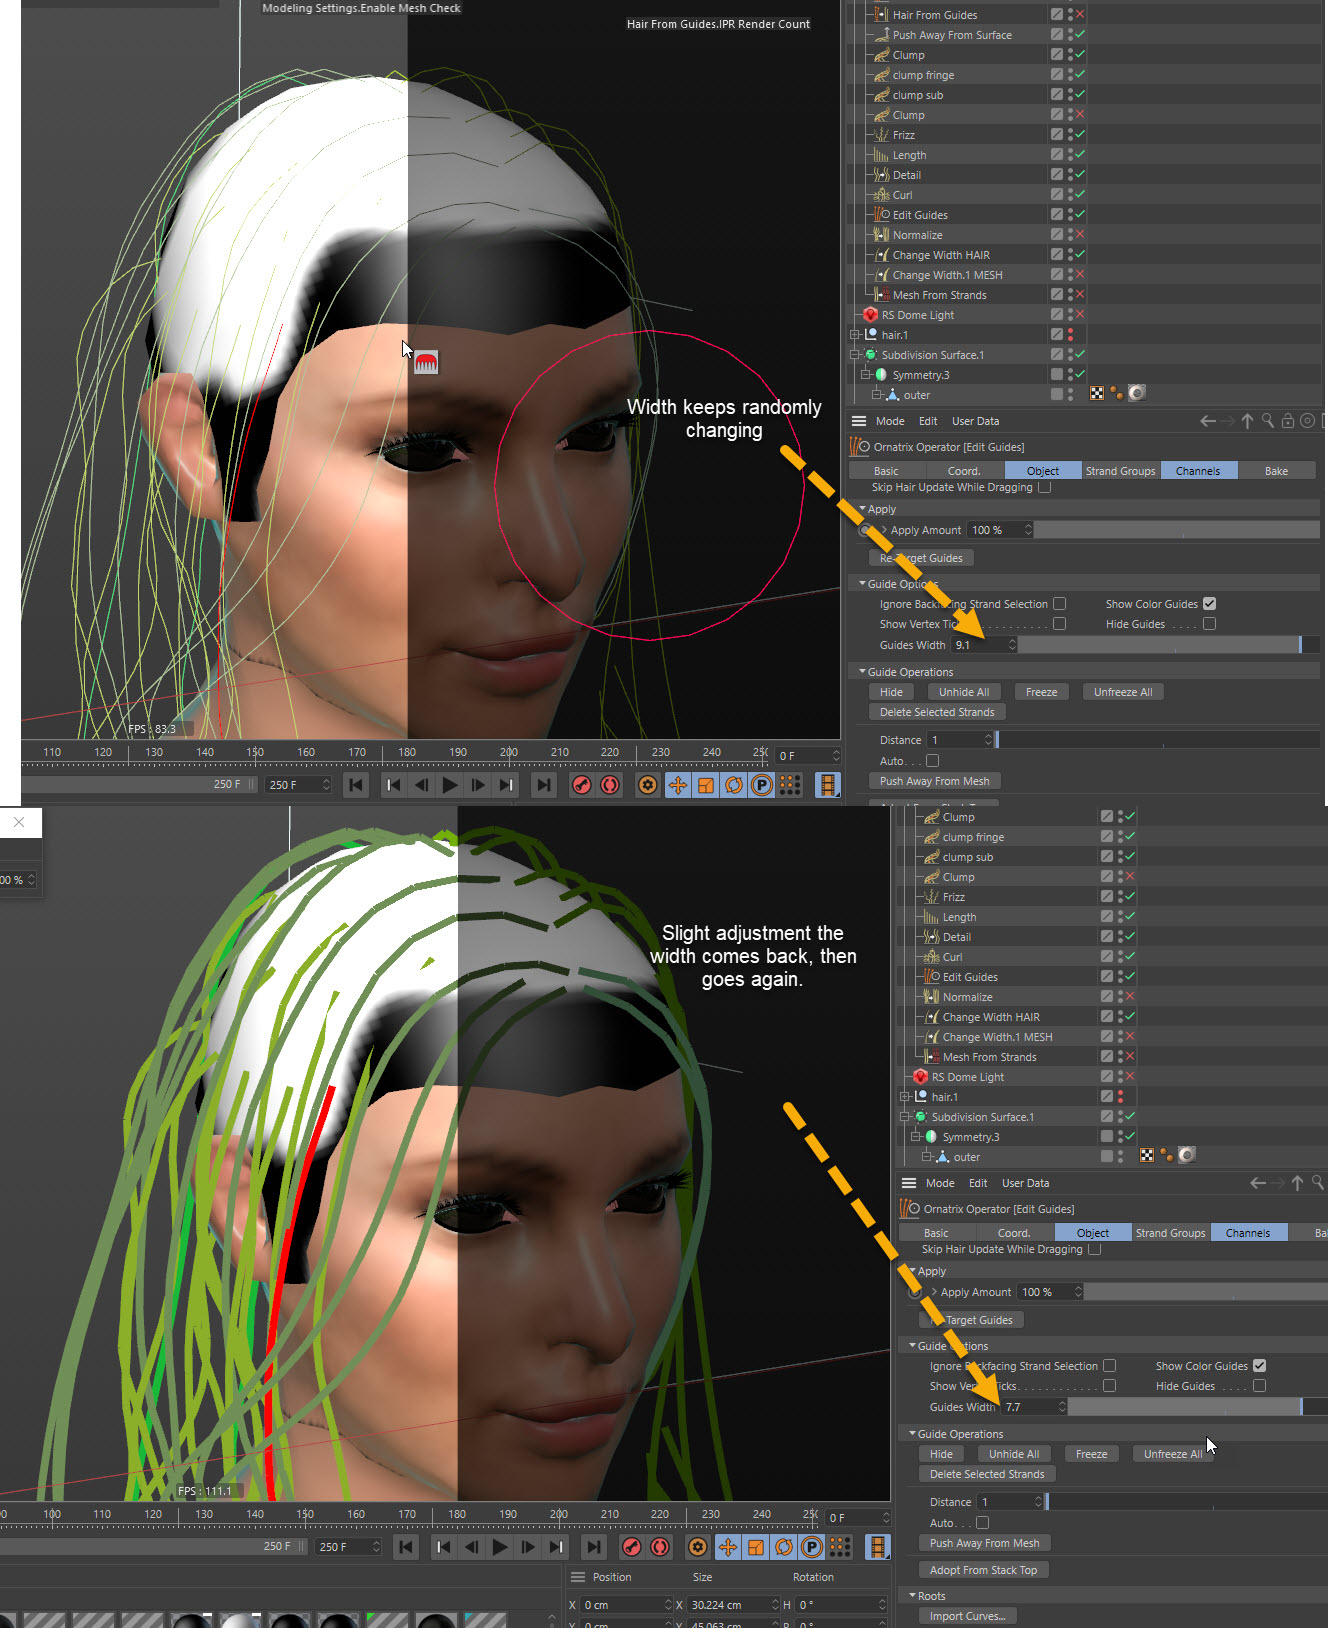Click Go to Start in upper timeline
This screenshot has height=1628, width=1328.
(x=356, y=785)
